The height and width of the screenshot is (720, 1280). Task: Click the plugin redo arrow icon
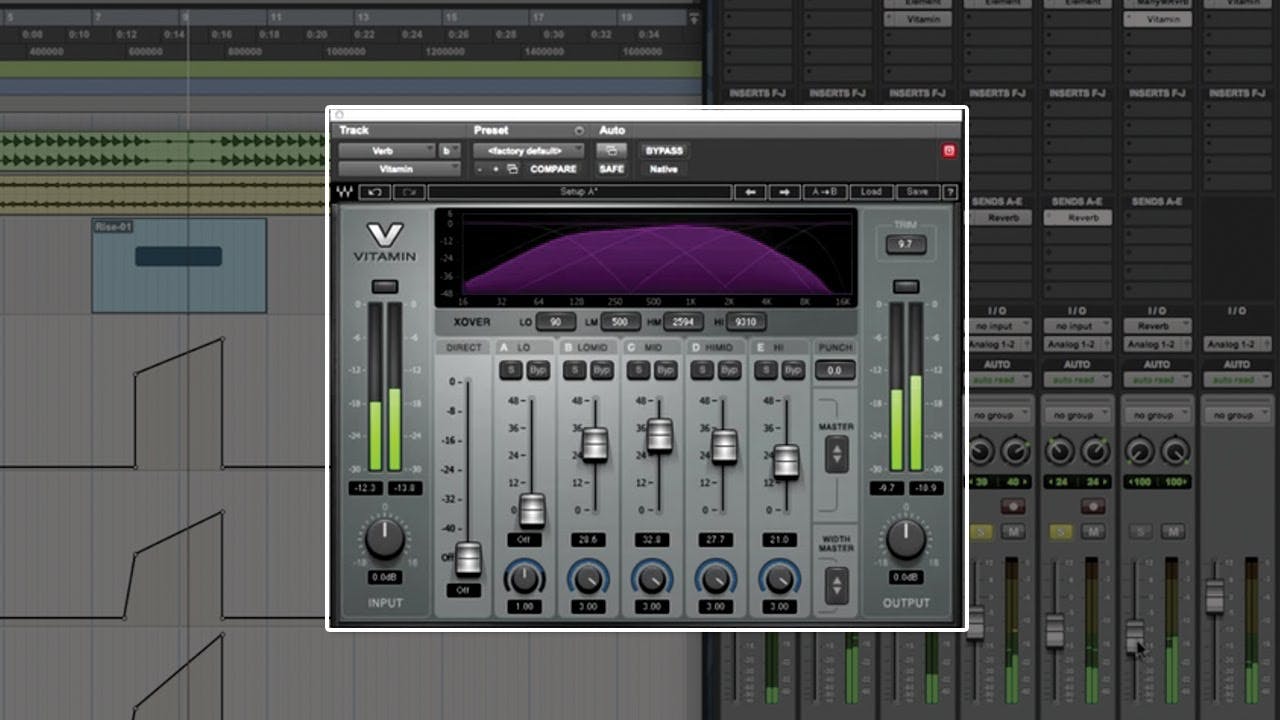[409, 192]
